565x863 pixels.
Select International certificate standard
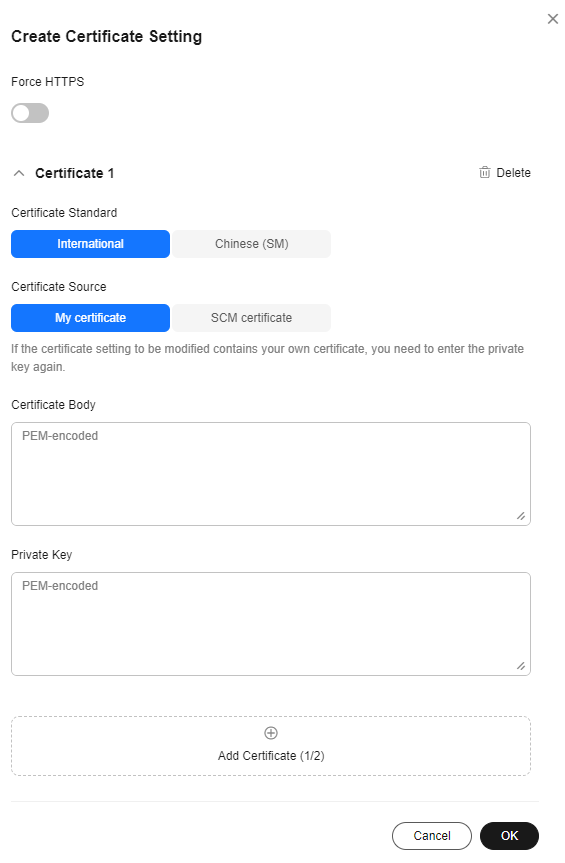tap(90, 244)
